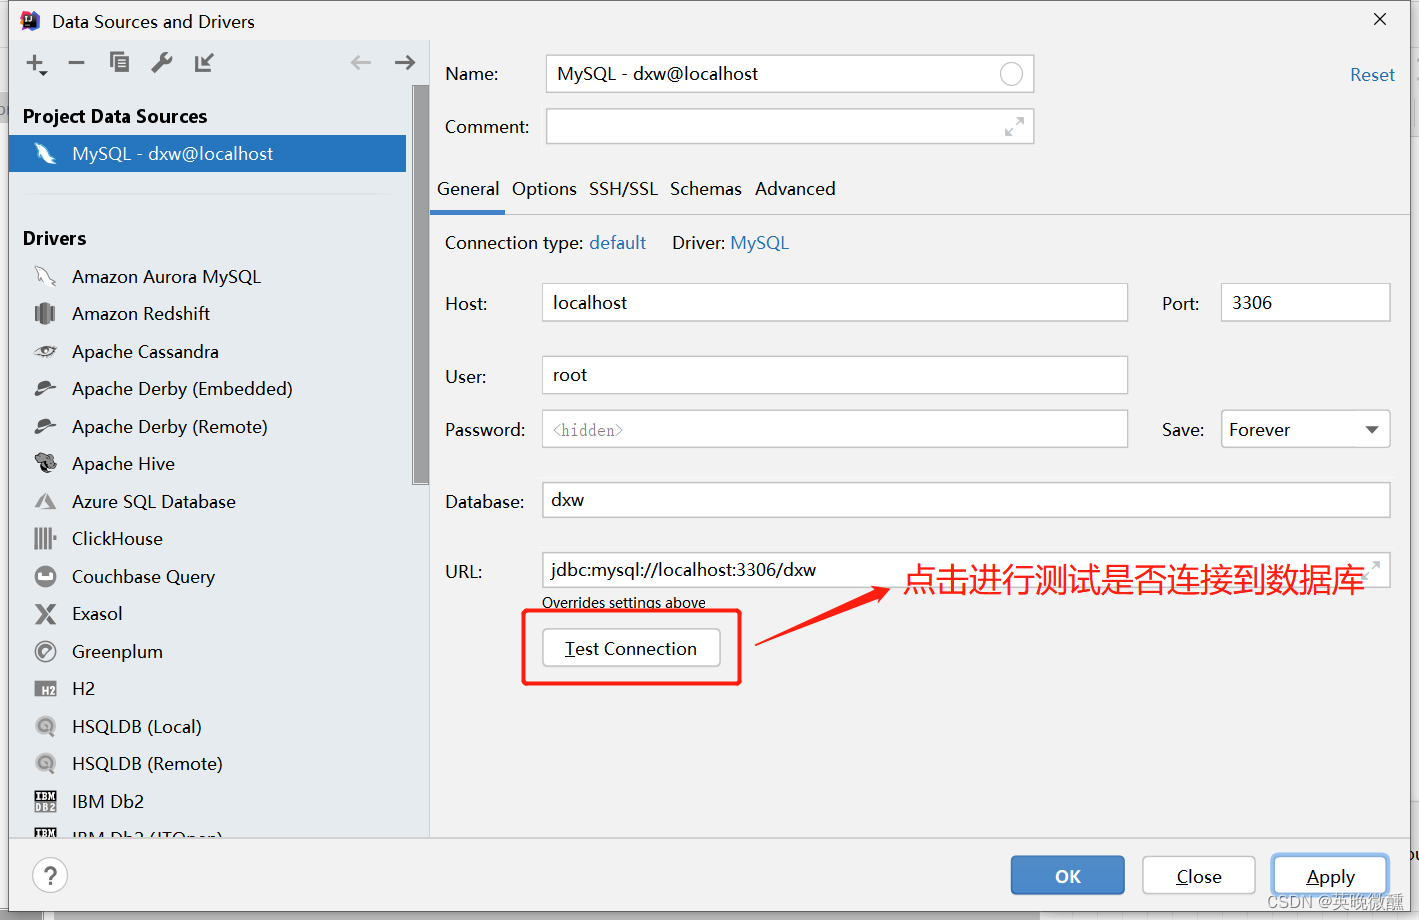Open help question mark button
Screen dimensions: 1419x920
point(50,876)
